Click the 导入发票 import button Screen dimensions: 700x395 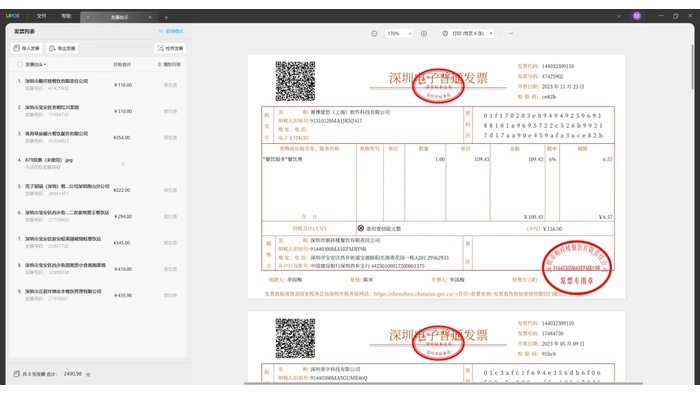[x=26, y=48]
